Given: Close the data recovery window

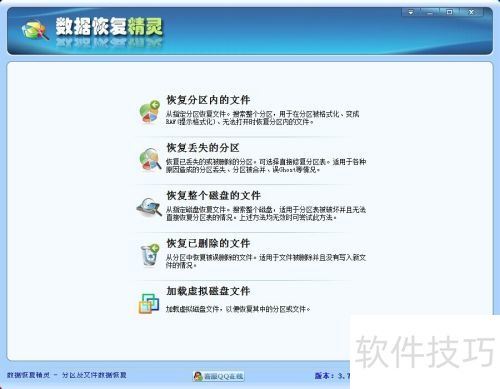Looking at the screenshot, I should coord(471,12).
